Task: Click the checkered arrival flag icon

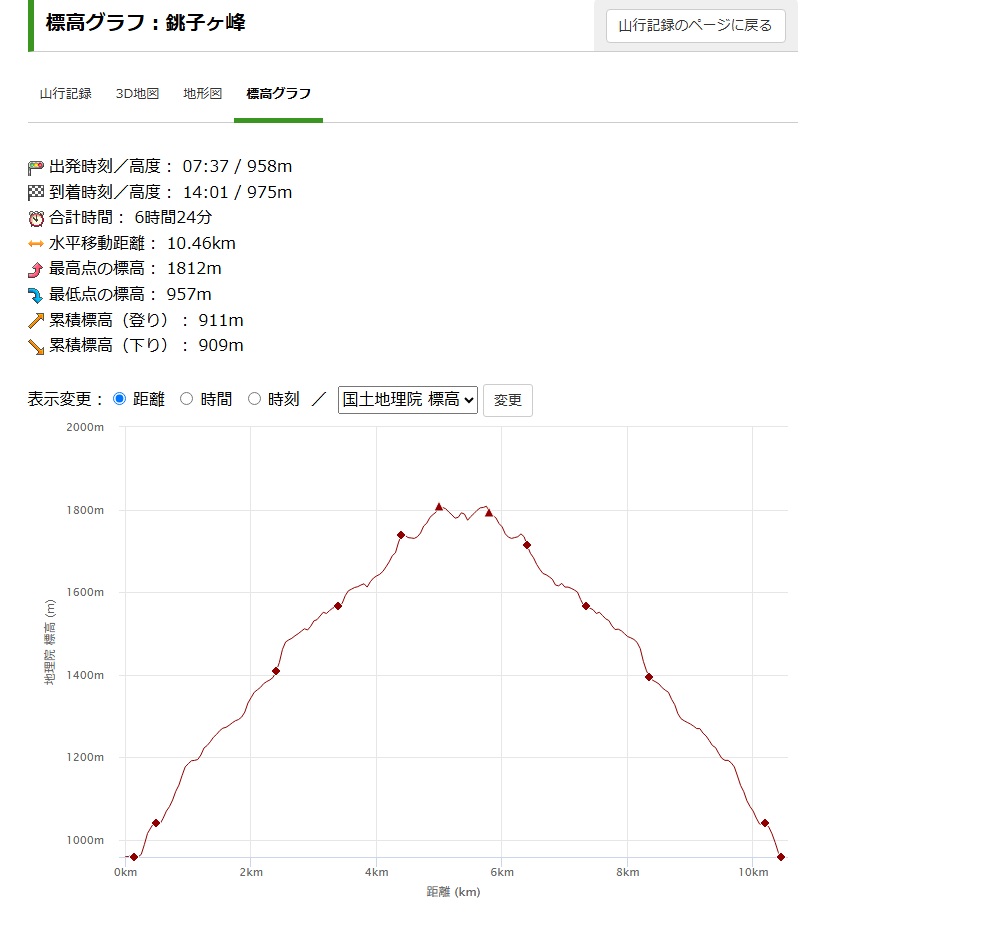Action: (36, 192)
